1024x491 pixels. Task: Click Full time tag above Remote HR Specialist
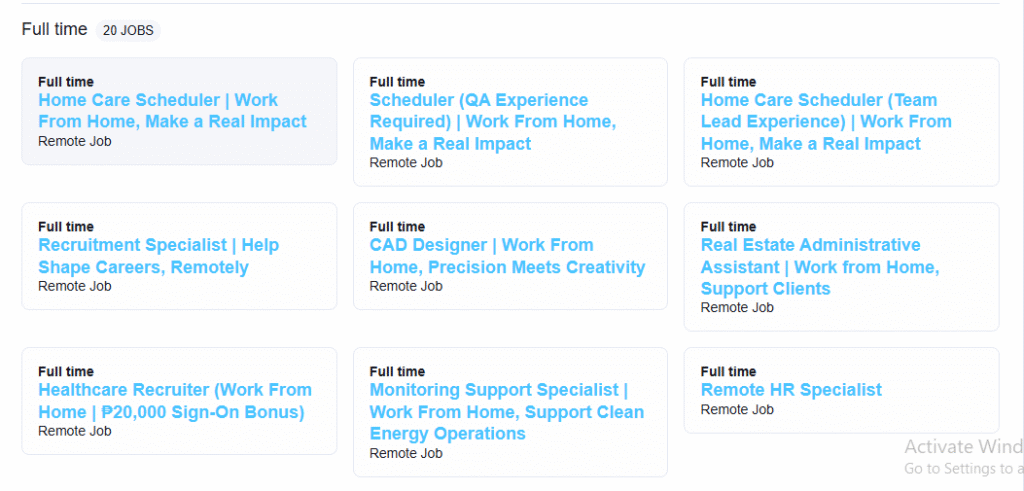pyautogui.click(x=728, y=371)
